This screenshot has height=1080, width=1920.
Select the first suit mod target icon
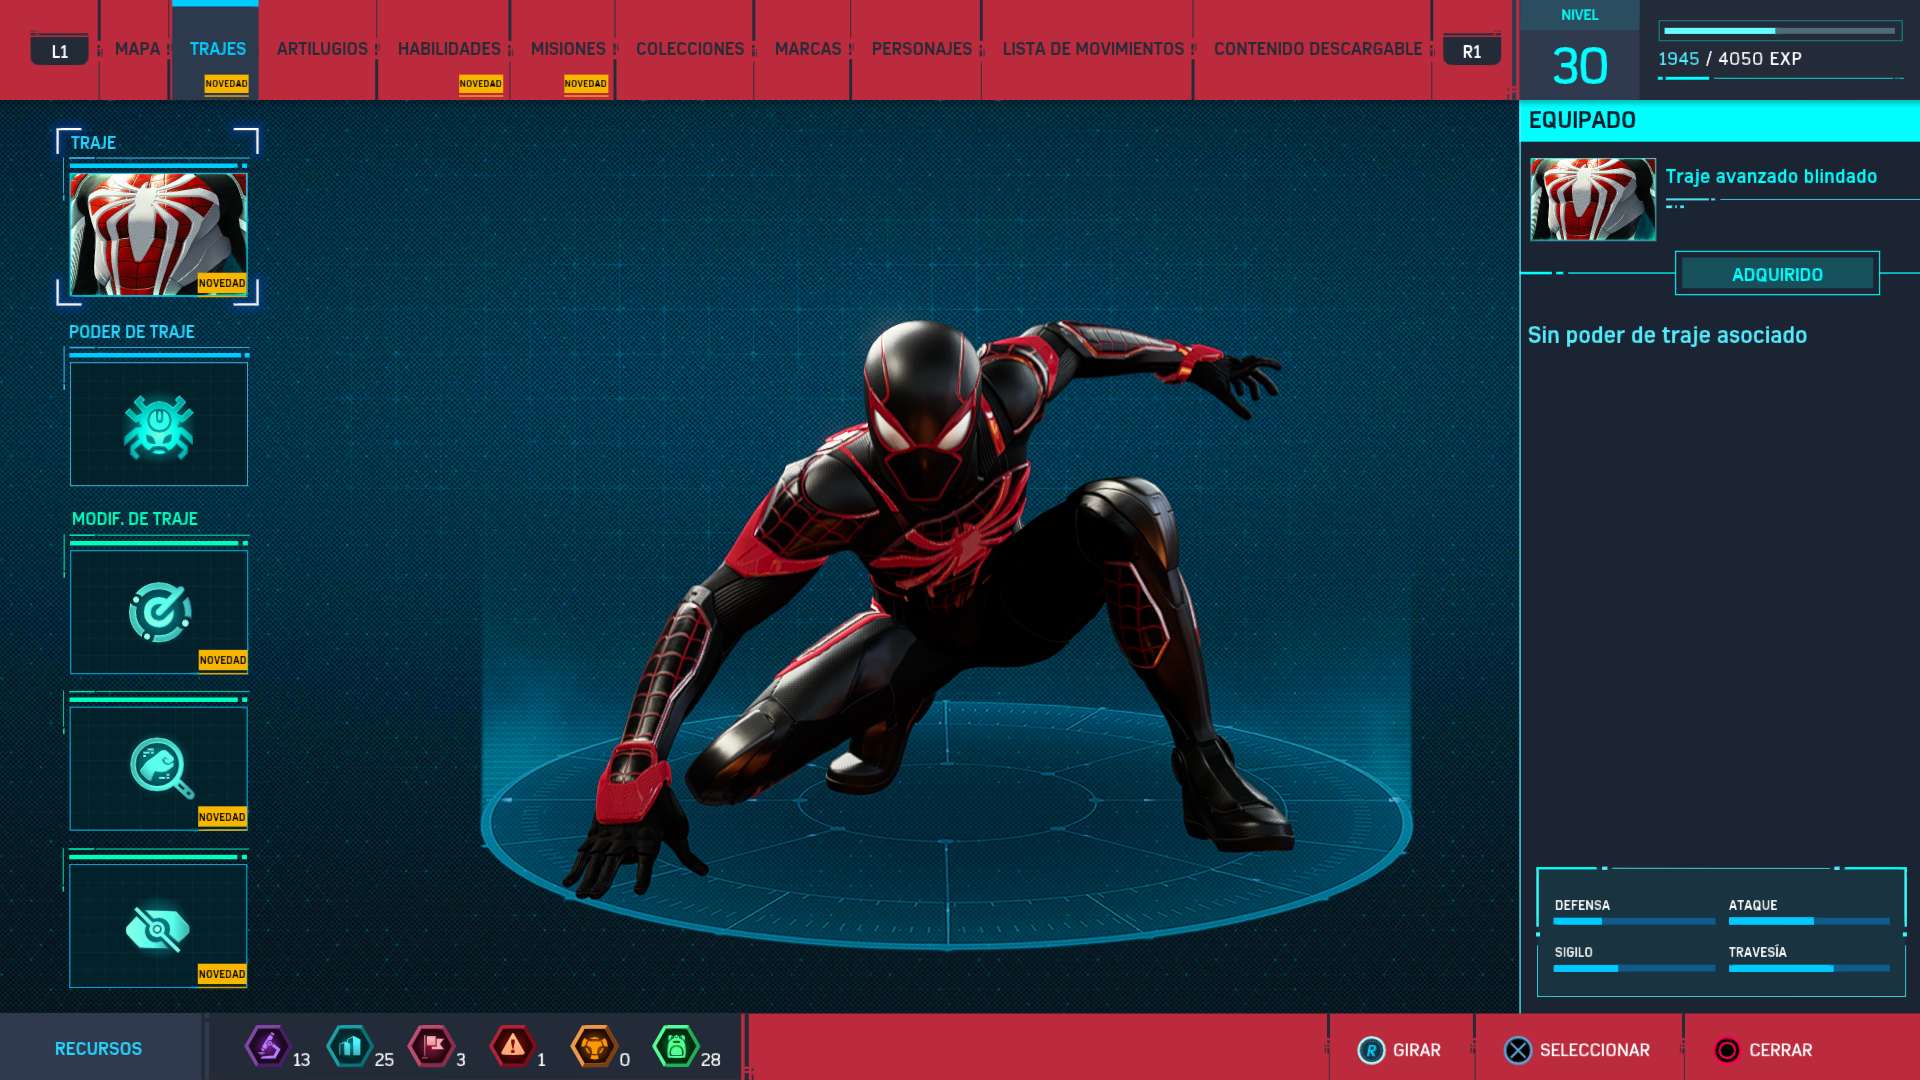pos(158,612)
